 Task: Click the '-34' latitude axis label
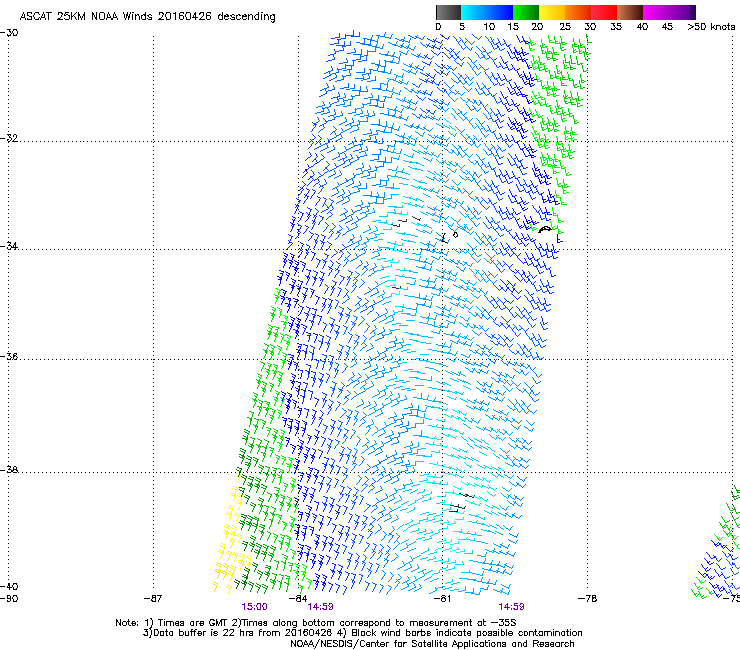click(x=9, y=246)
